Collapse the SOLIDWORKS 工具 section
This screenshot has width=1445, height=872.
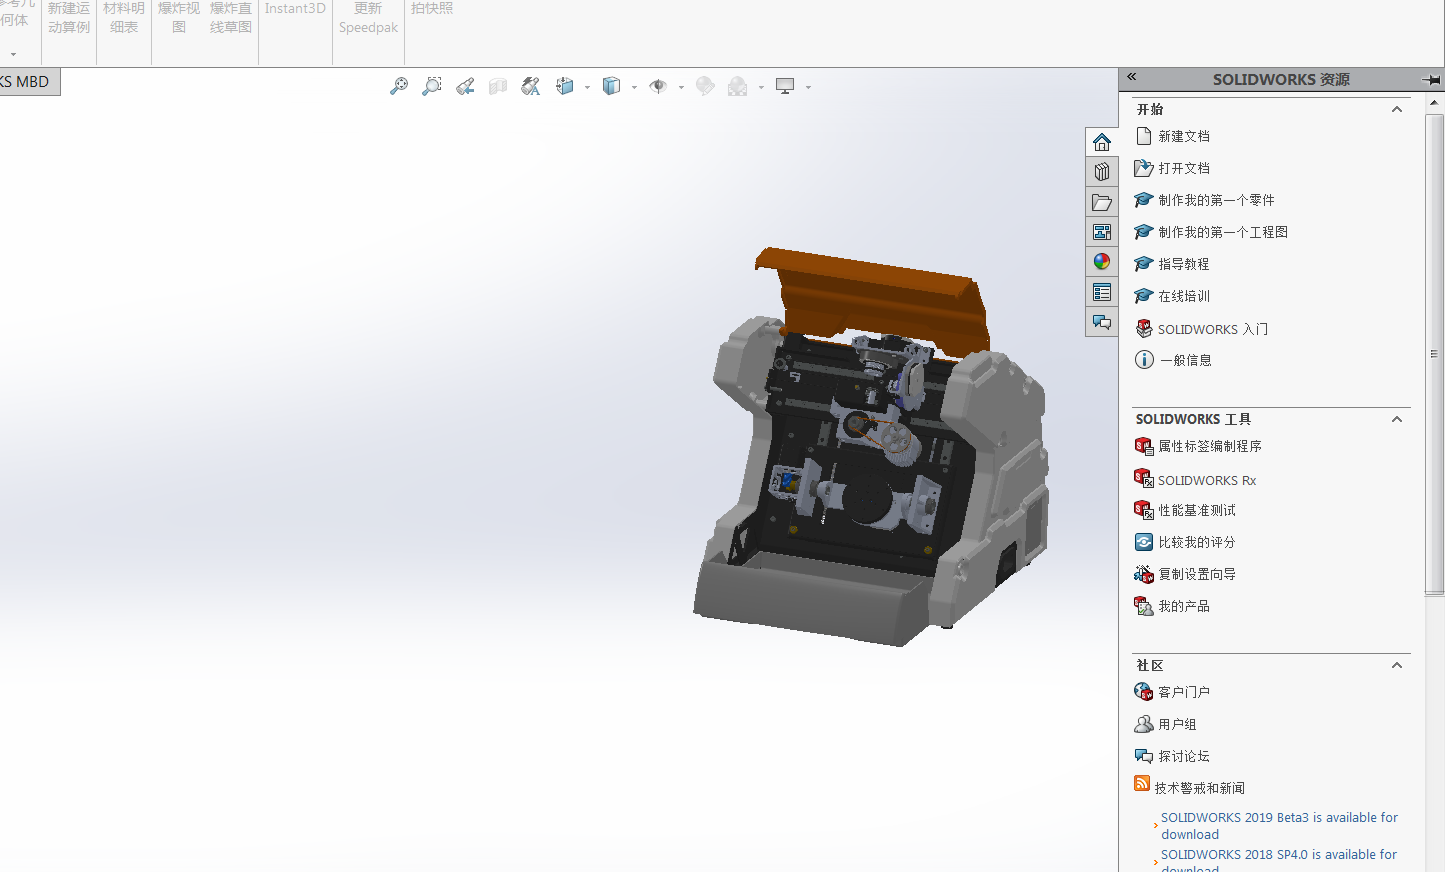point(1397,419)
